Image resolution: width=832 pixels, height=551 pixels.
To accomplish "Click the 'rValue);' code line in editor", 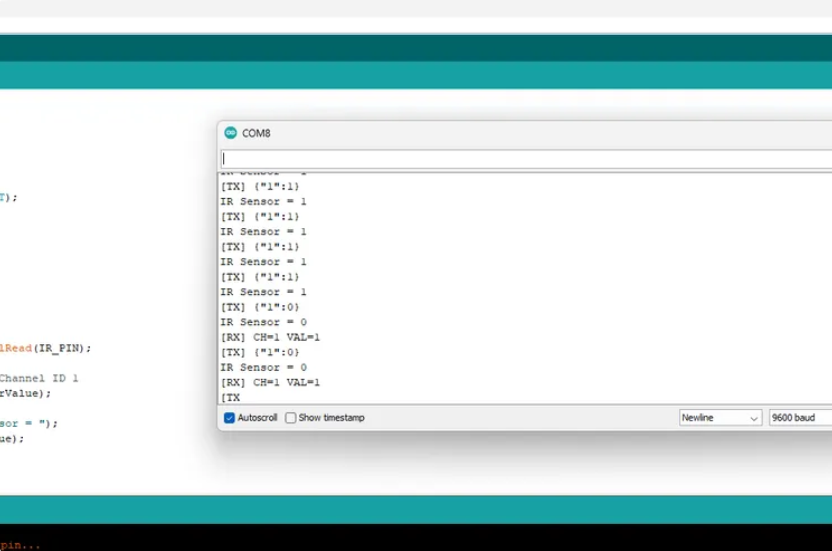I will 25,393.
